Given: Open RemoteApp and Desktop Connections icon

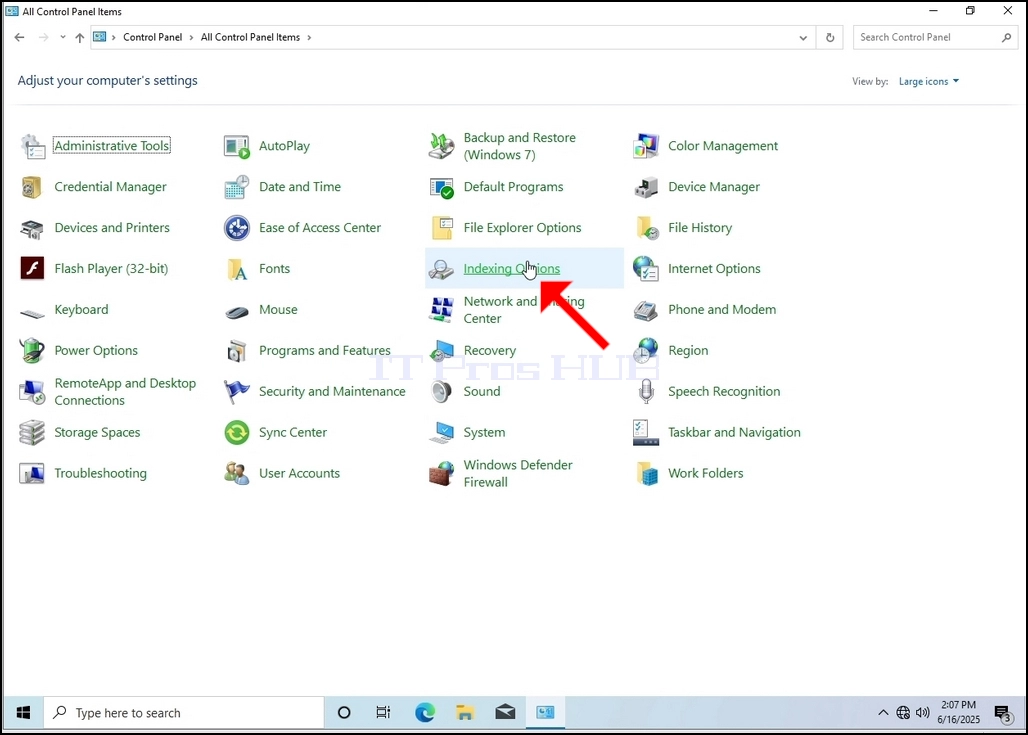Looking at the screenshot, I should tap(32, 392).
